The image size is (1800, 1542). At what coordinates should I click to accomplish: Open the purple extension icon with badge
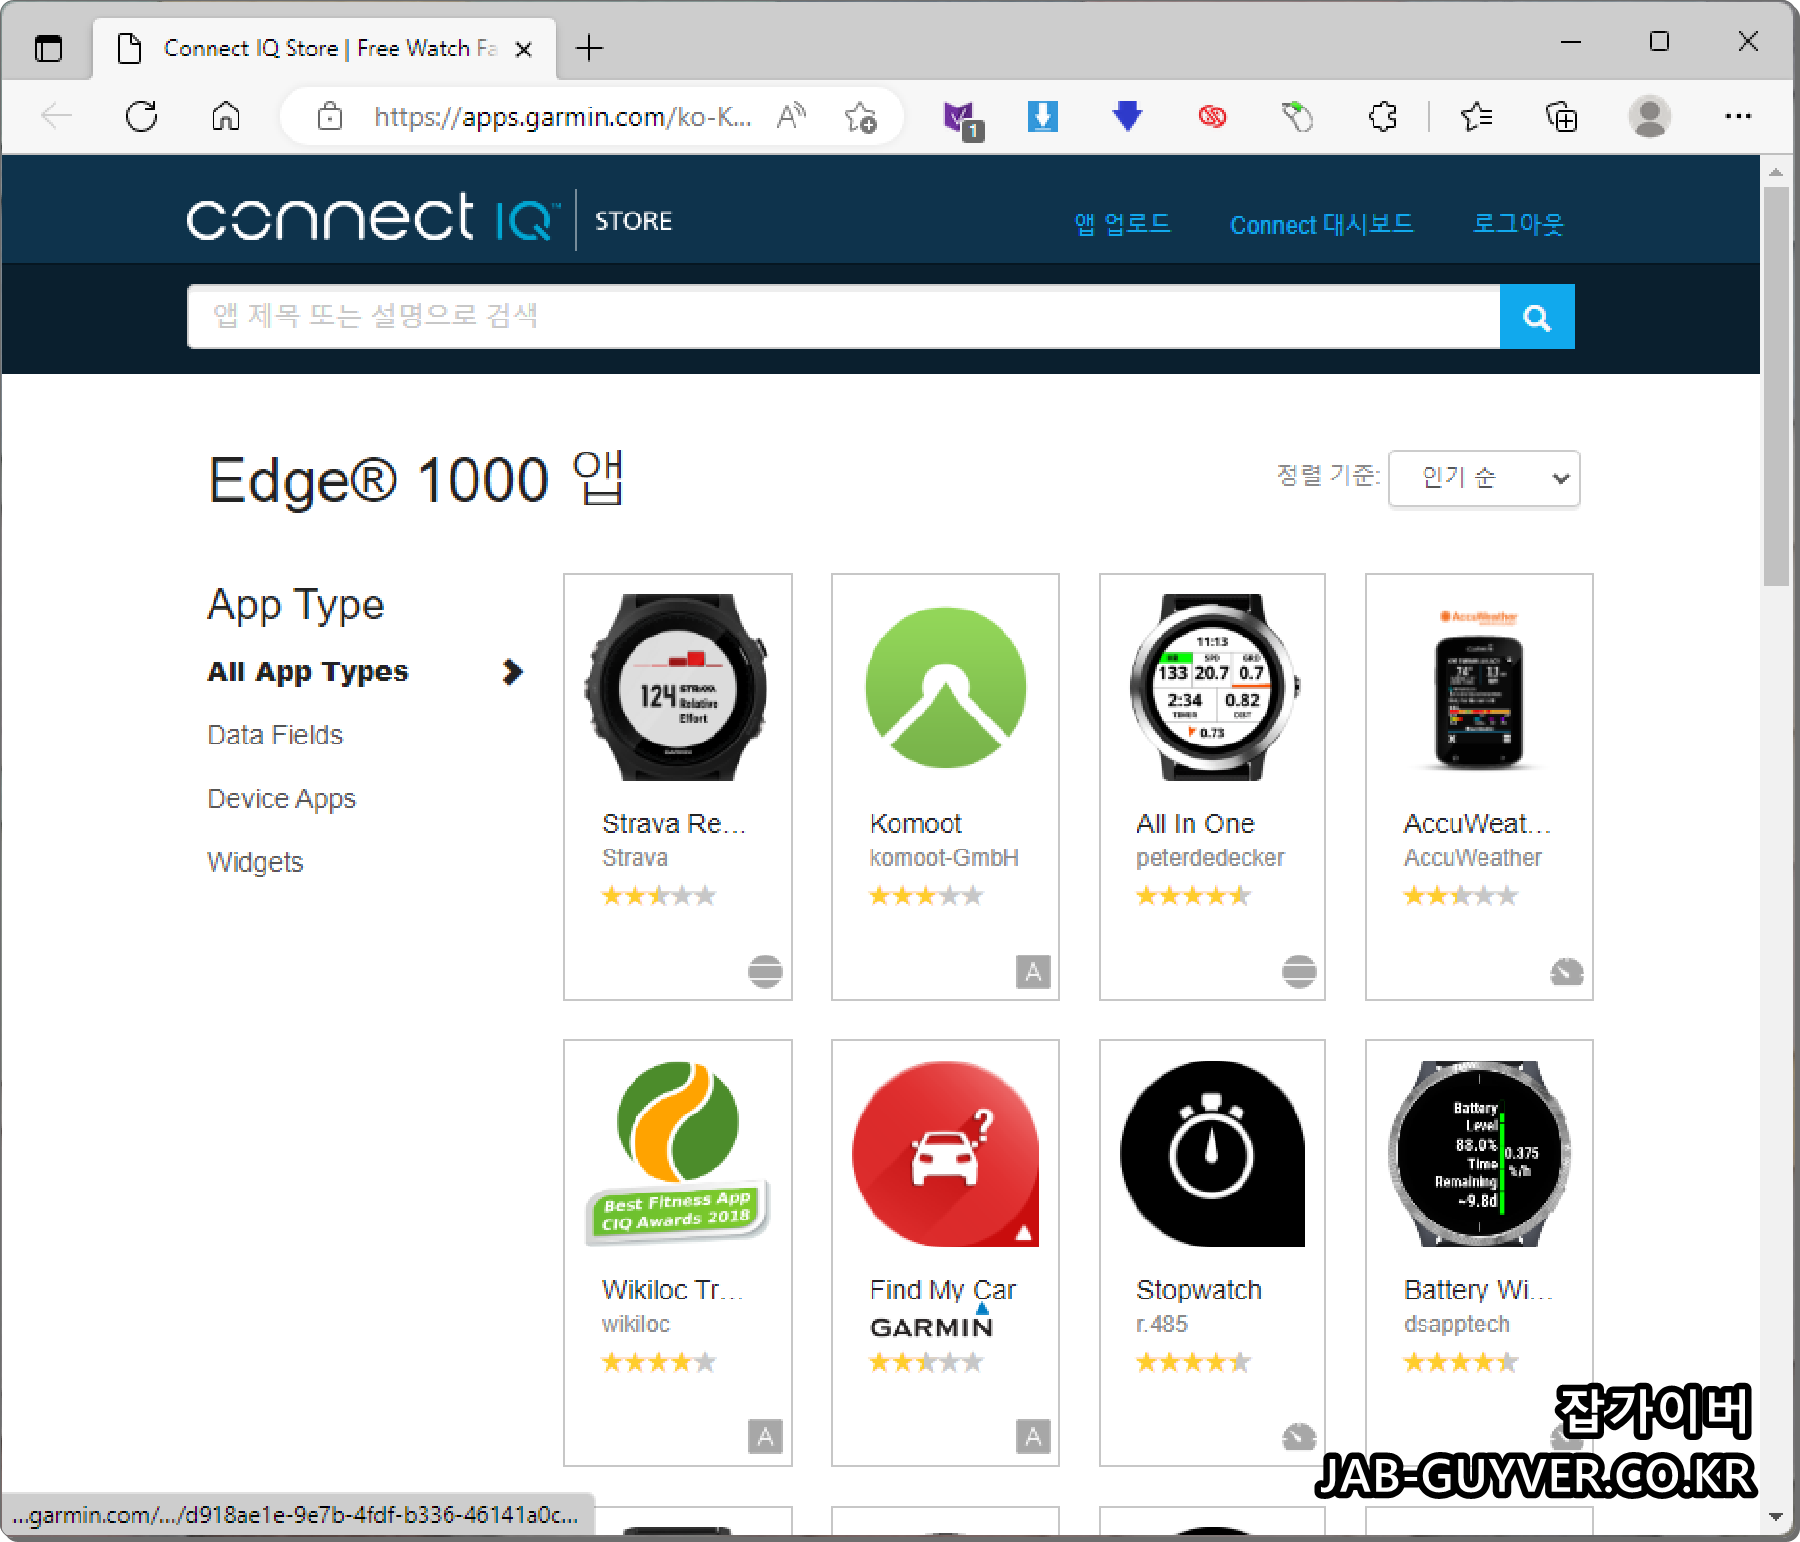[x=961, y=119]
